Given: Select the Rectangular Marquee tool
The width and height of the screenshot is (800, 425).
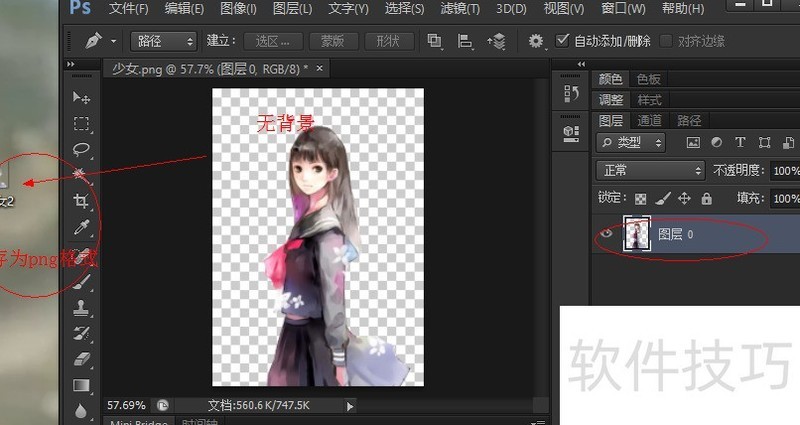Looking at the screenshot, I should coord(82,124).
